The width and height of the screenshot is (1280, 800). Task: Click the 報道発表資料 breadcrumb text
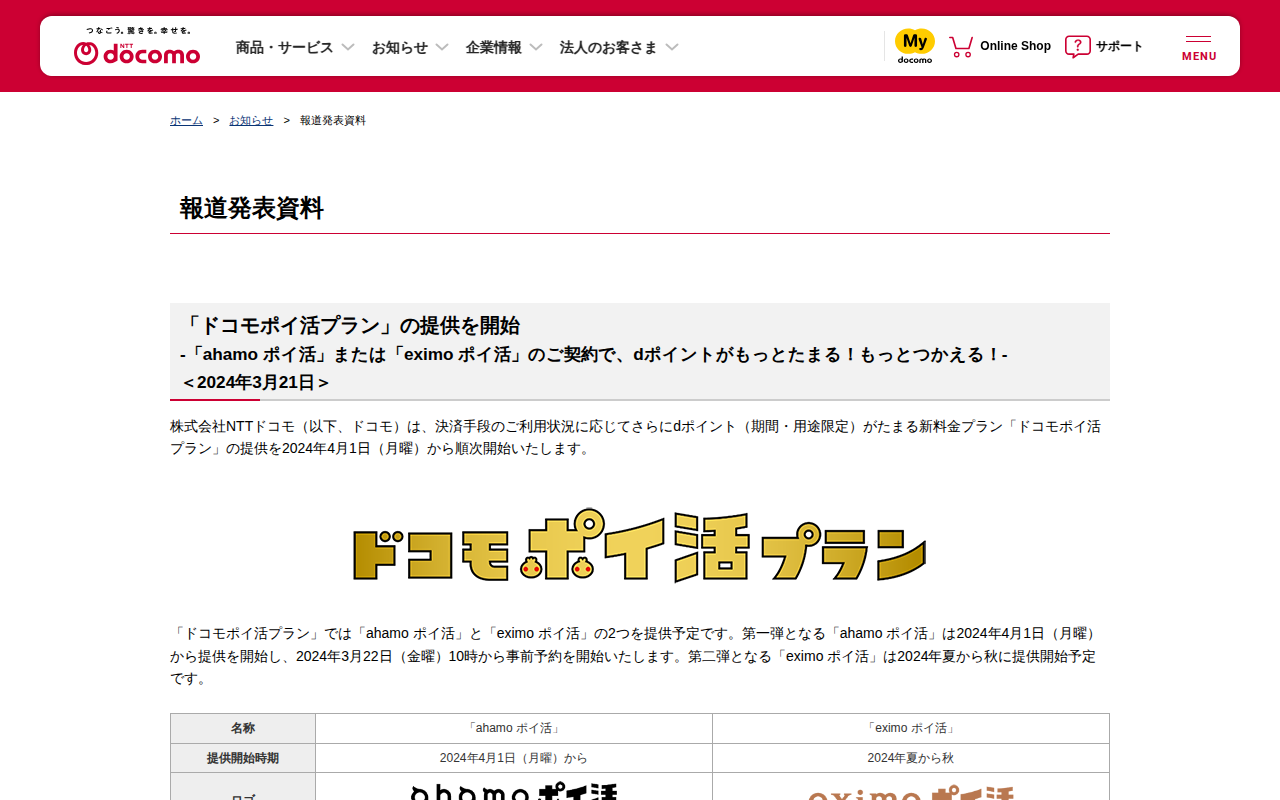click(333, 120)
